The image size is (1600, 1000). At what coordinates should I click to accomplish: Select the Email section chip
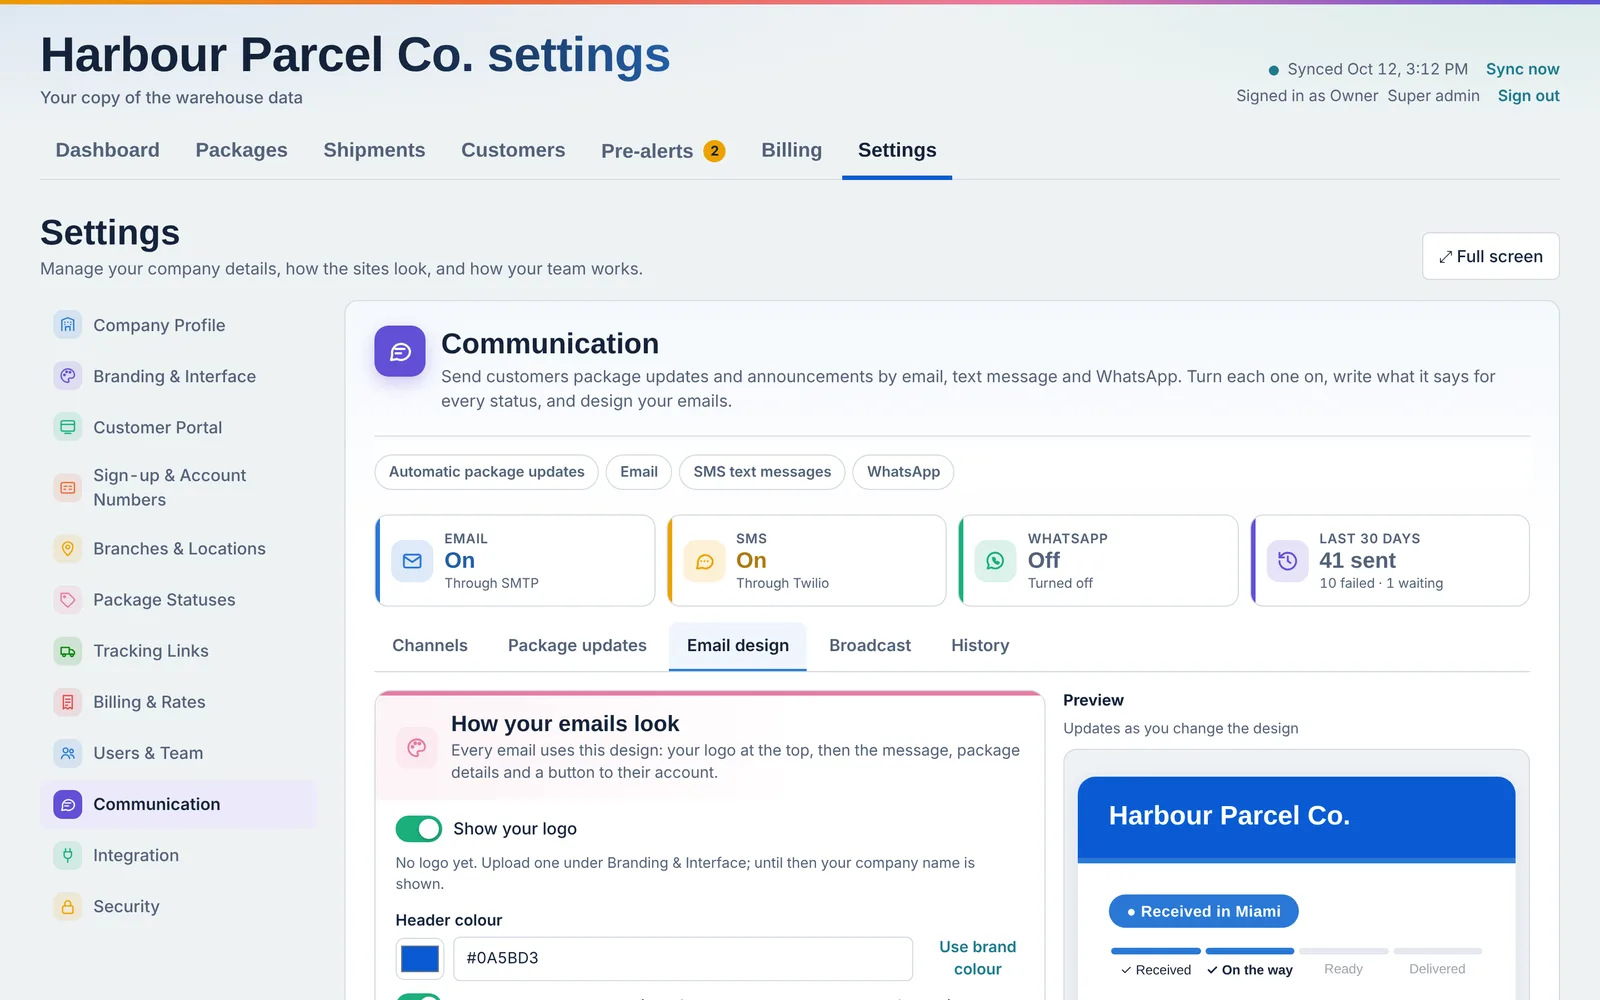[639, 472]
